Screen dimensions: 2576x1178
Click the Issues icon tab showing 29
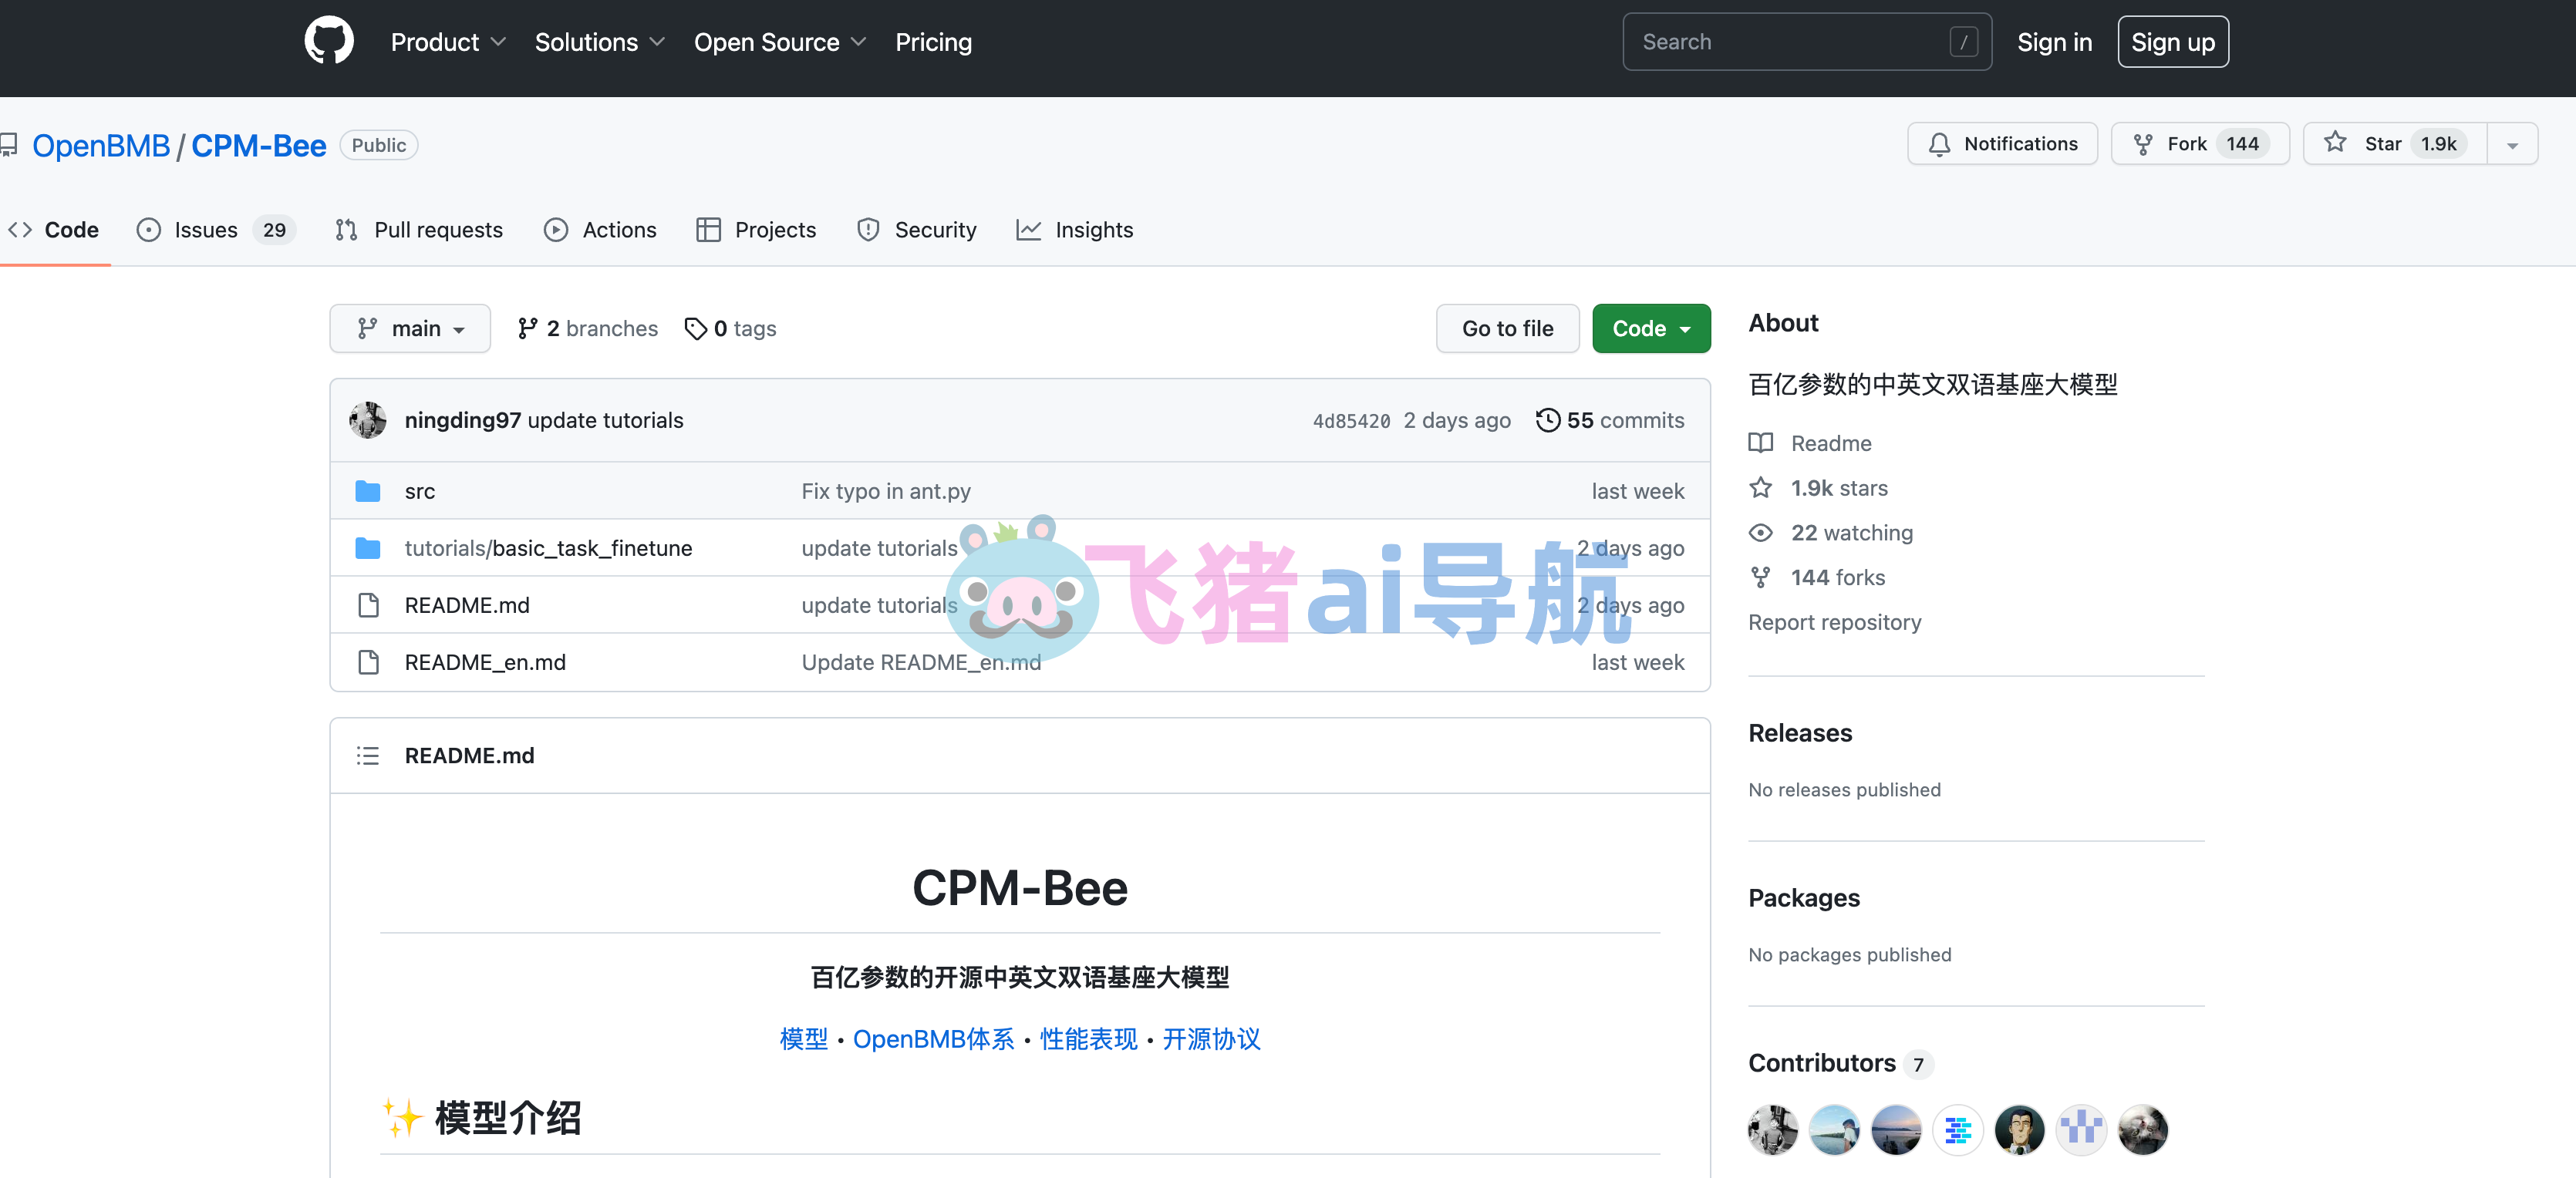point(148,229)
